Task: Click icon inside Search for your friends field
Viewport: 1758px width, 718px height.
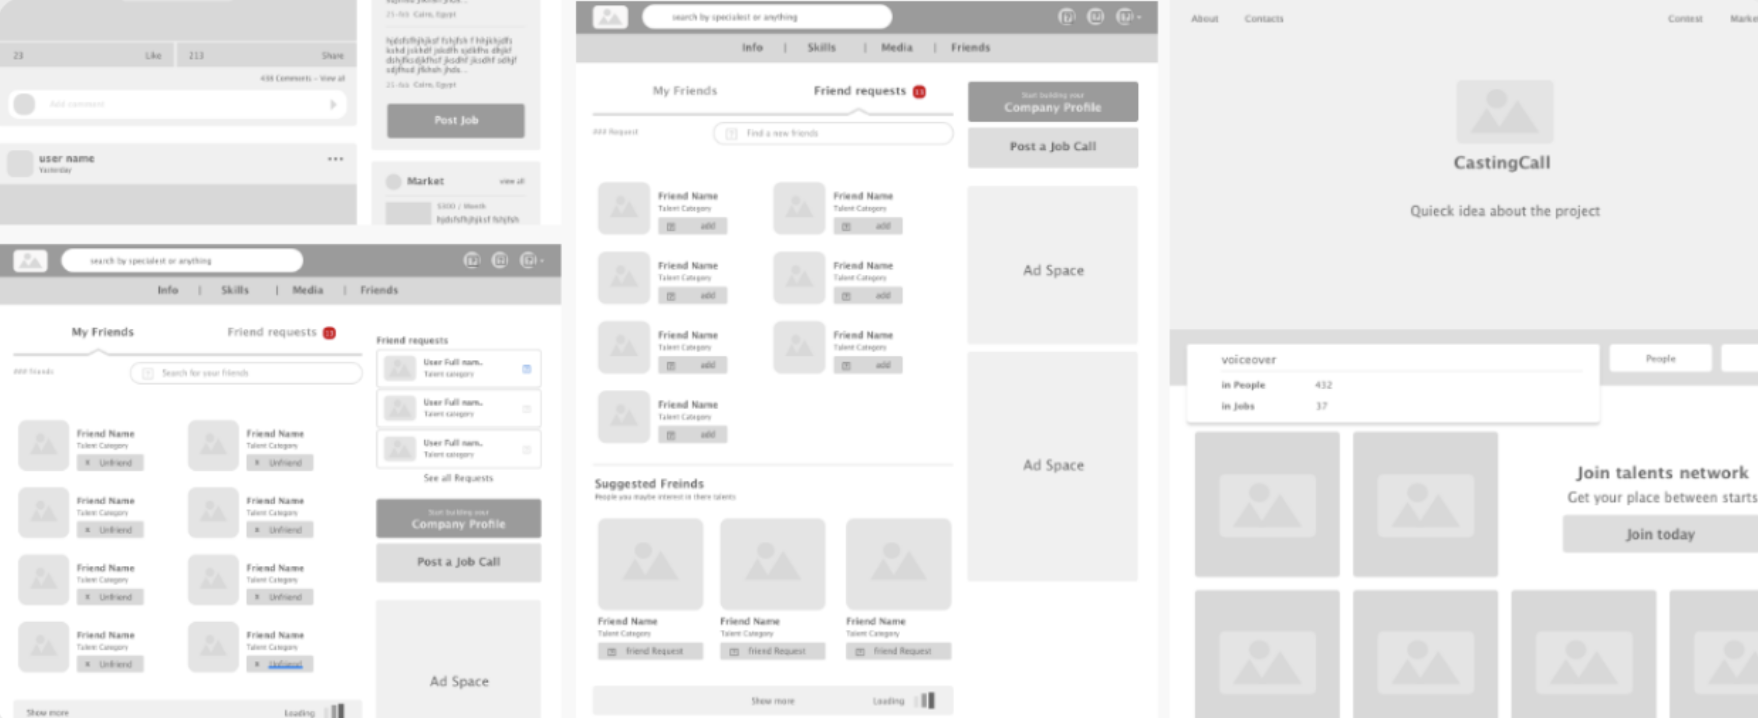Action: point(148,373)
